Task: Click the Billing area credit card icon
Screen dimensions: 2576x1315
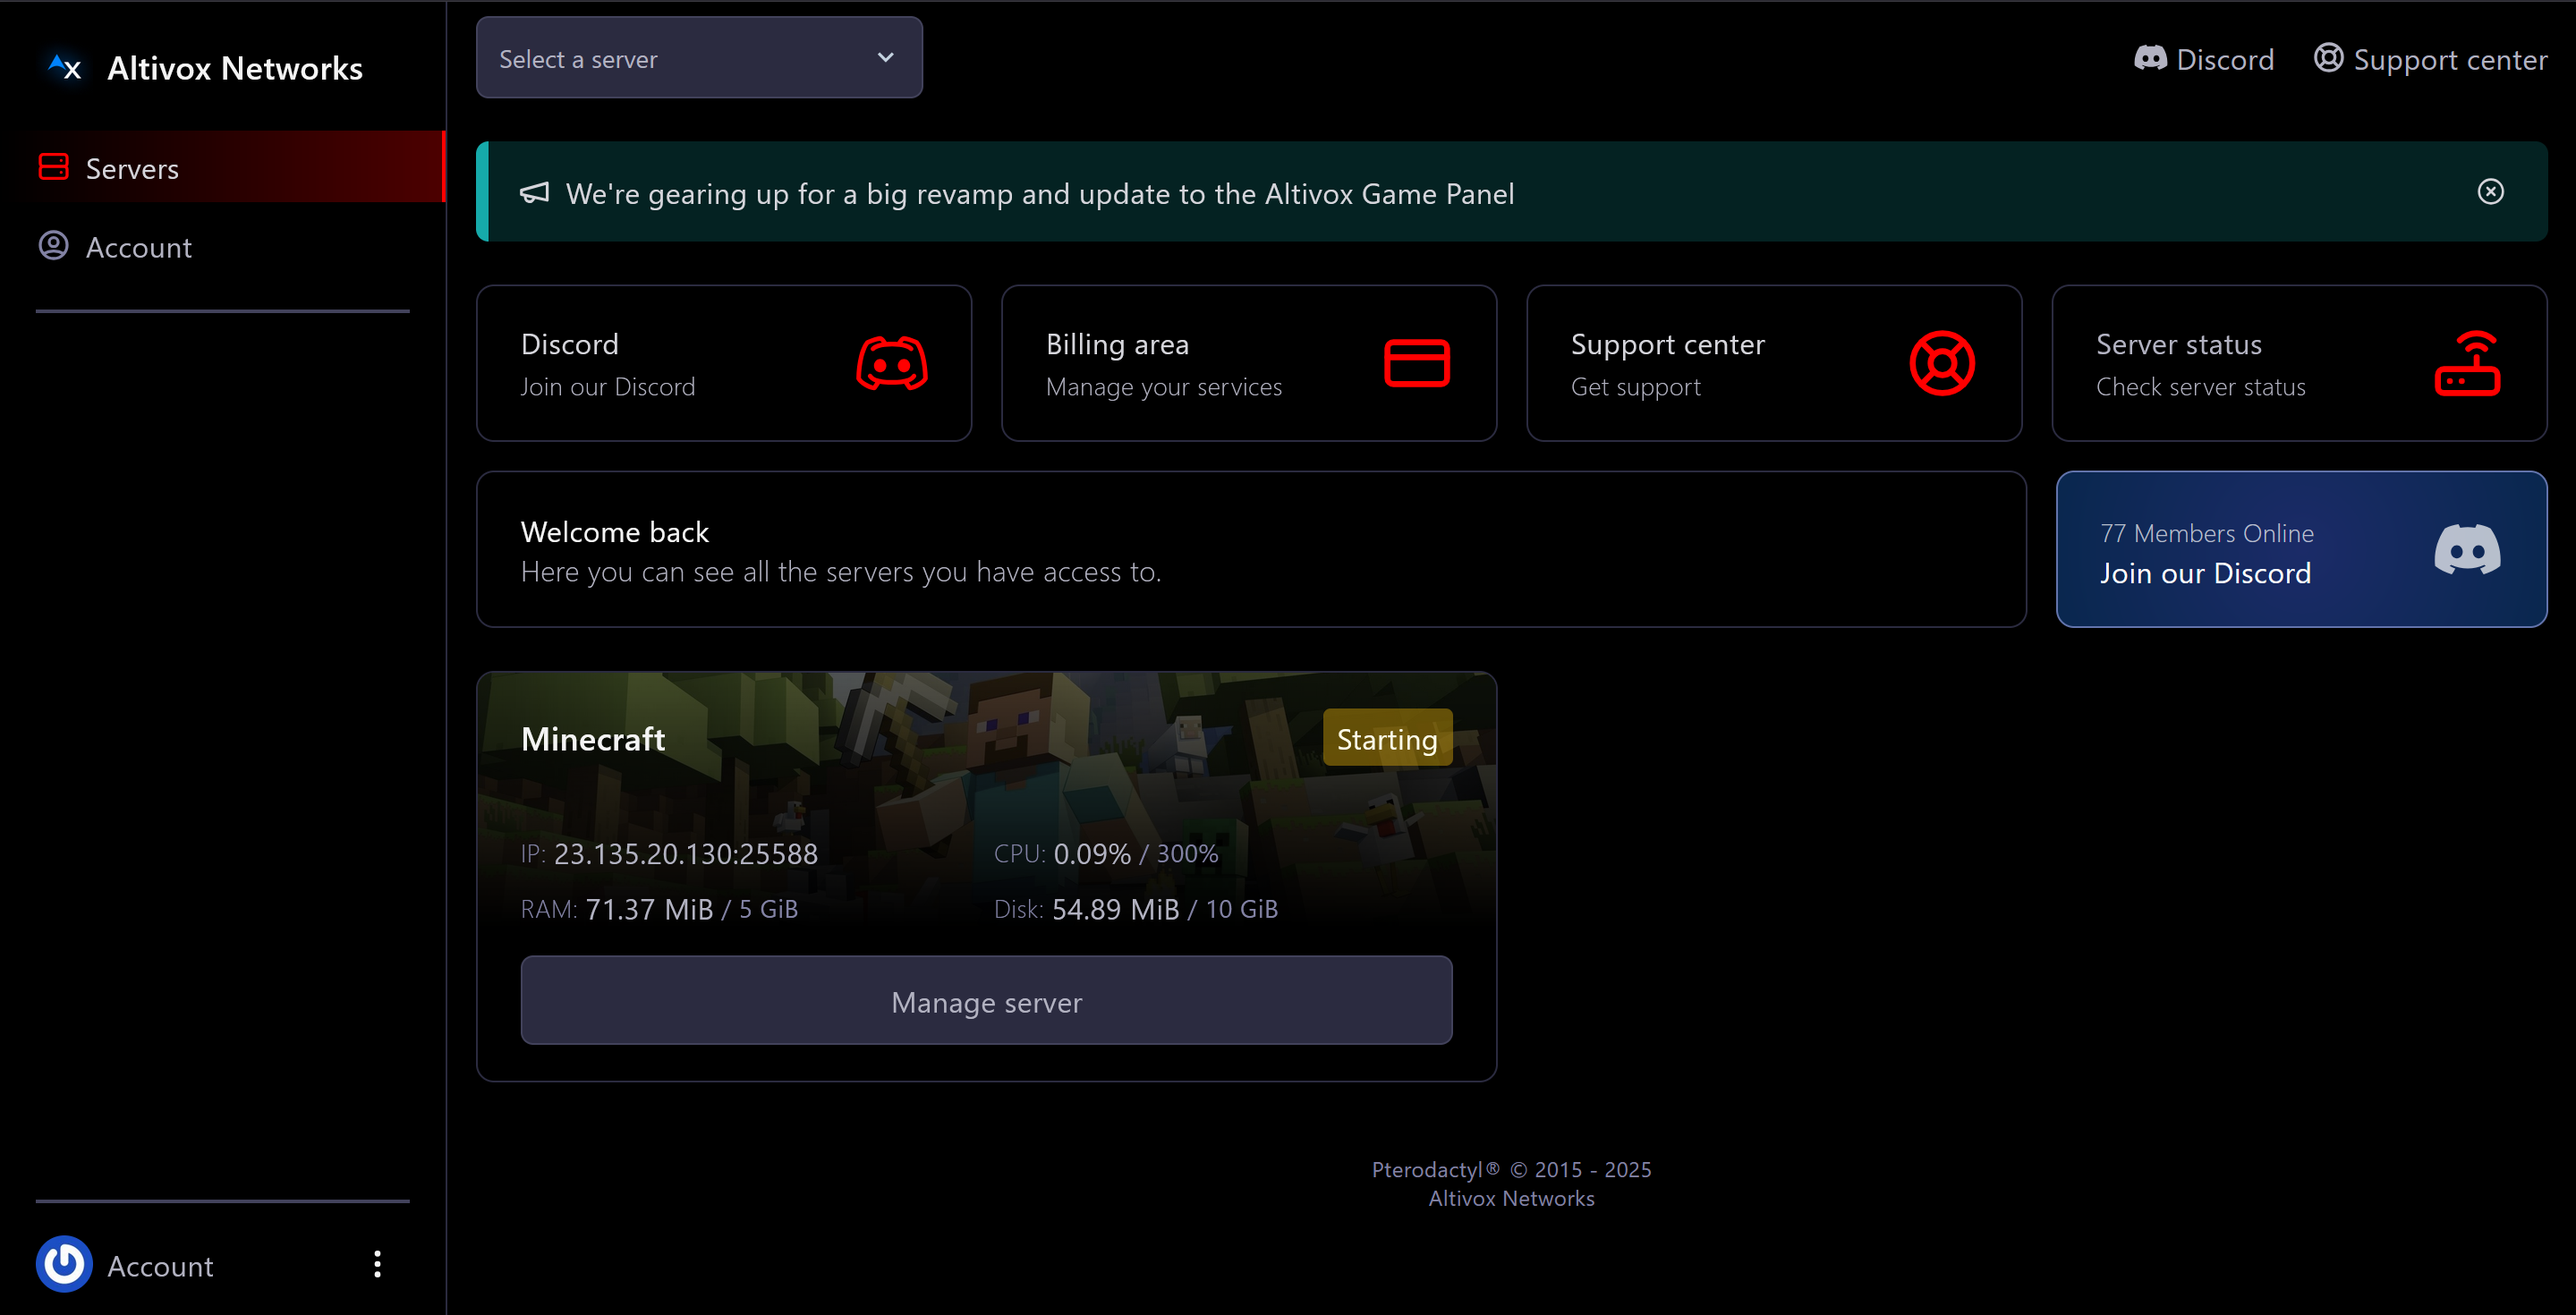Action: point(1416,363)
